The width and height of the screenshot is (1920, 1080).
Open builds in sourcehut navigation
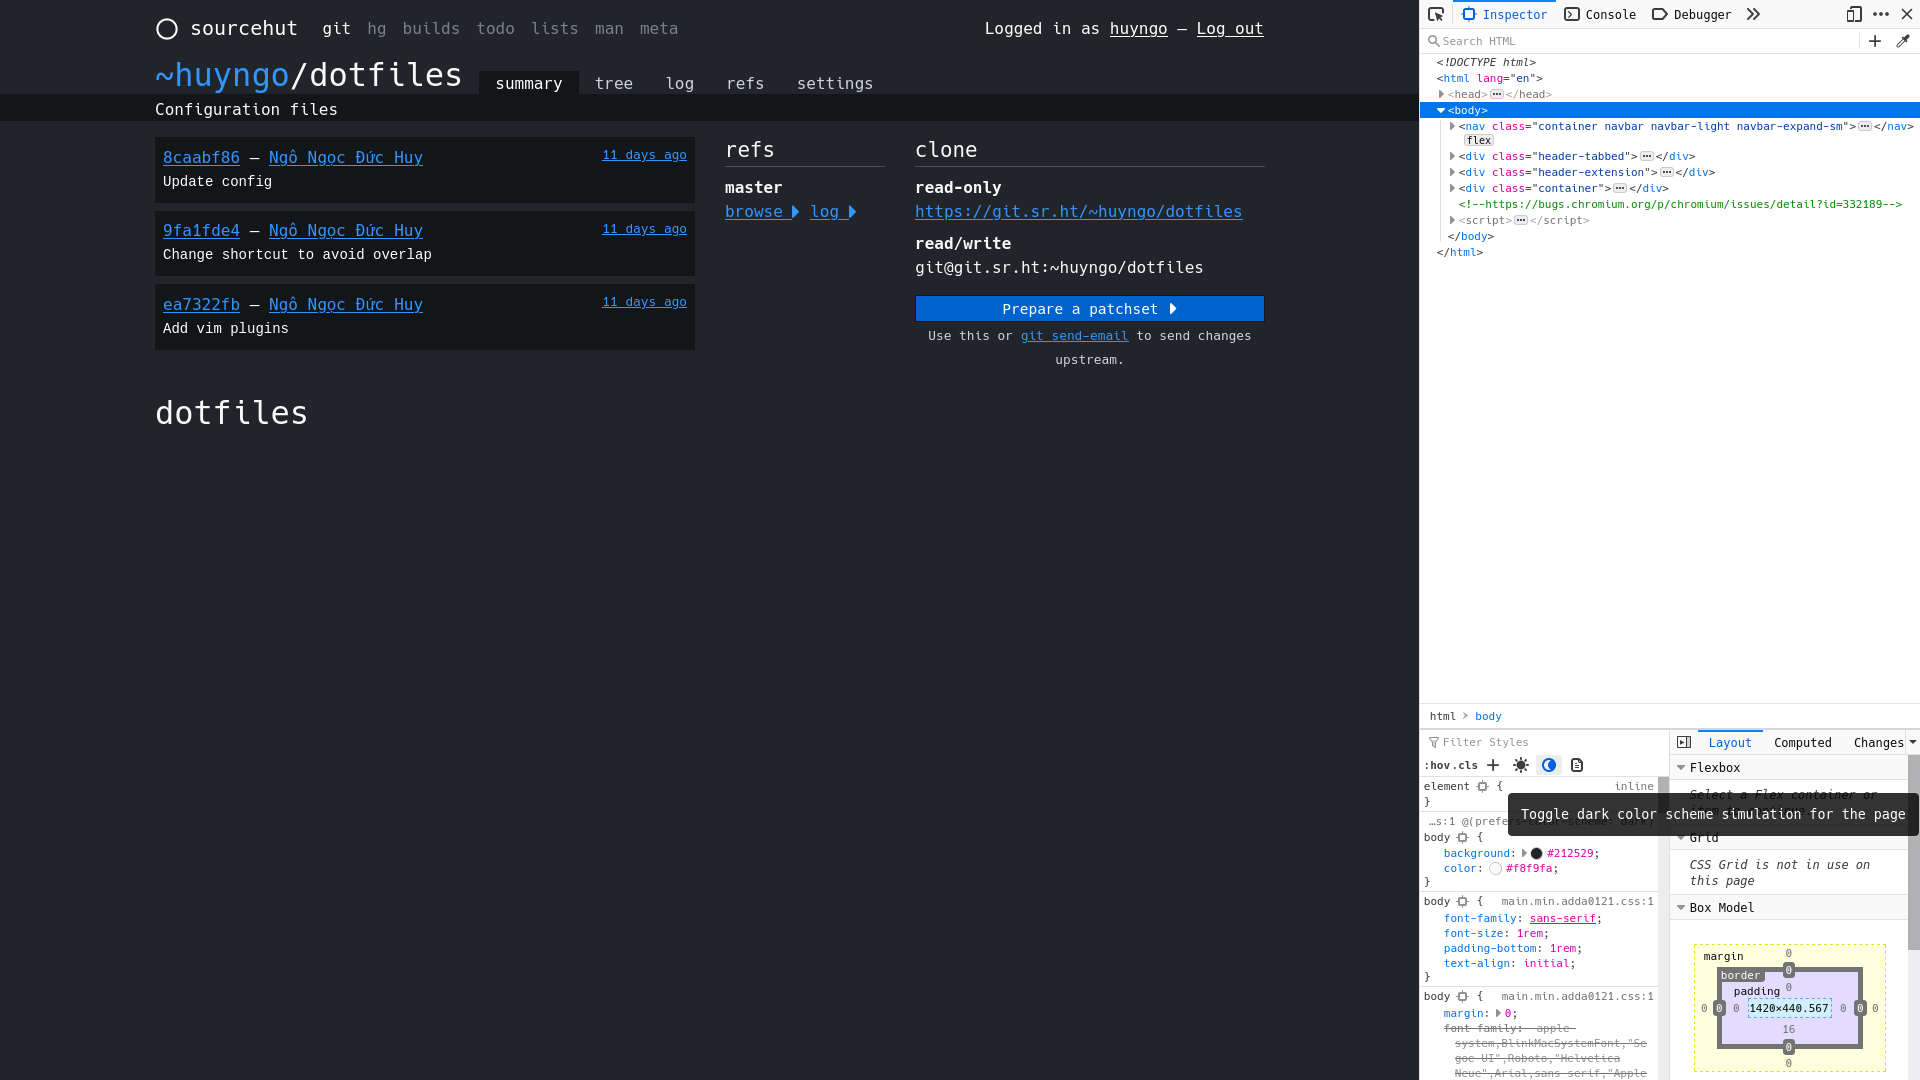(x=431, y=29)
